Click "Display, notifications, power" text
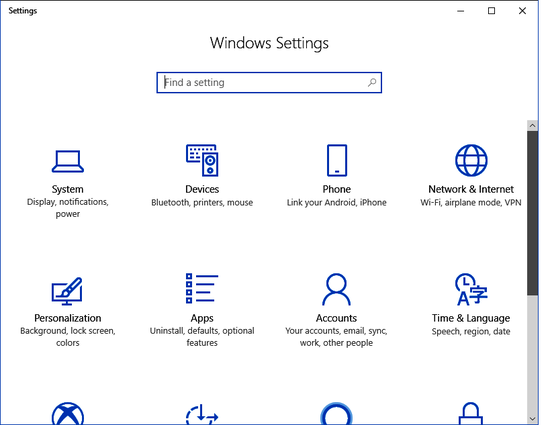The image size is (550, 425). pos(68,208)
